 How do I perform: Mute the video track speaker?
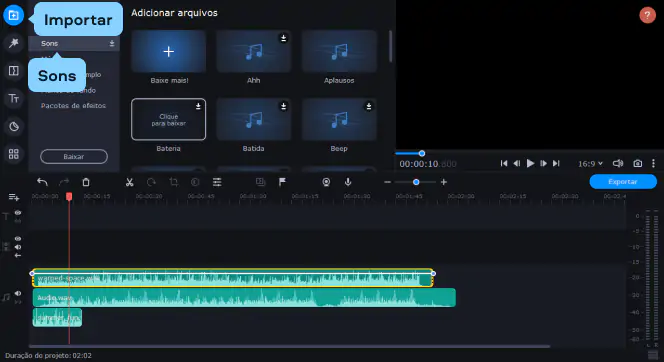coord(18,247)
